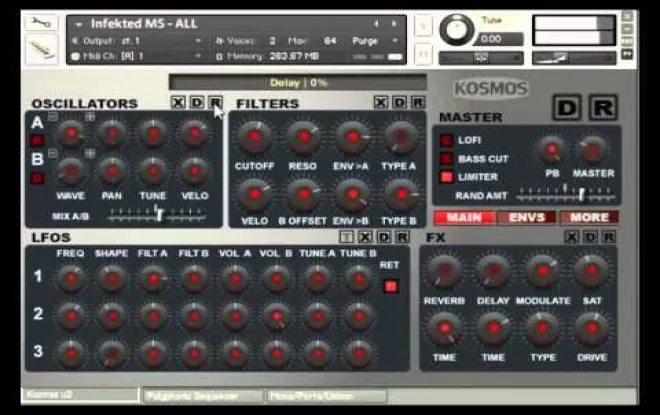Click the SAT knob in FX

click(592, 270)
